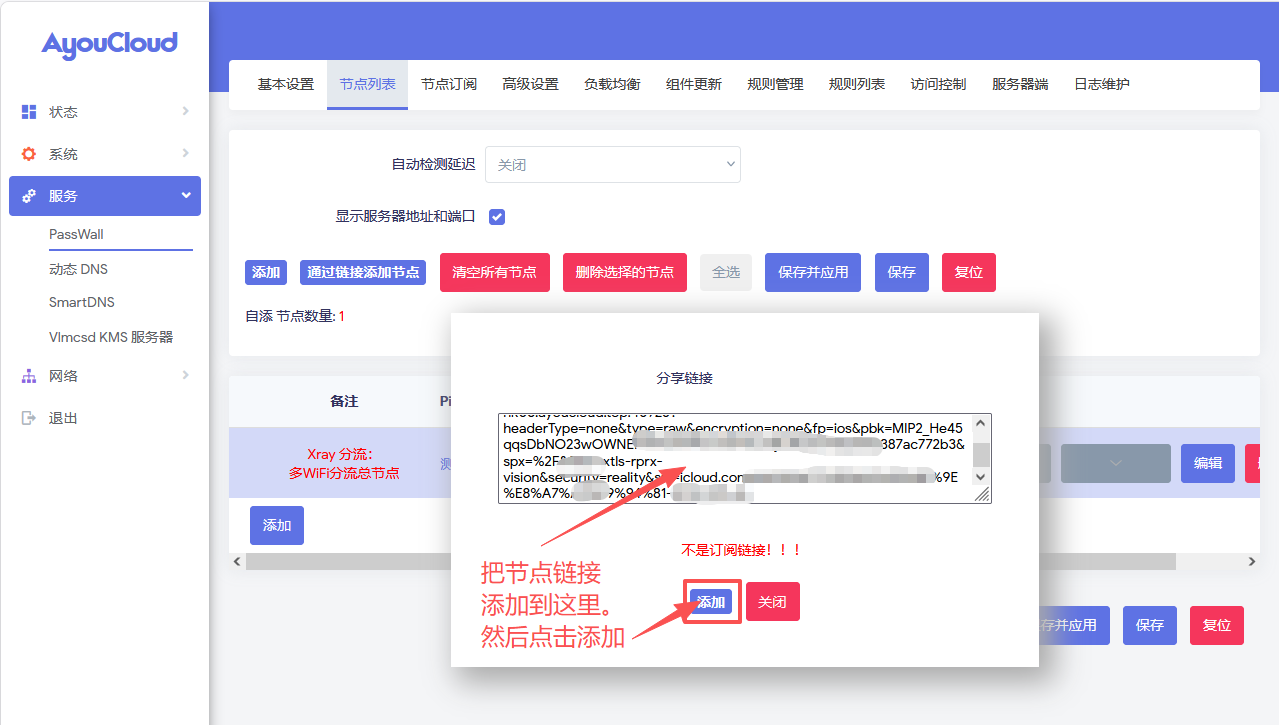This screenshot has height=725, width=1279.
Task: Click inside the 分享链接 text area
Action: pos(736,458)
